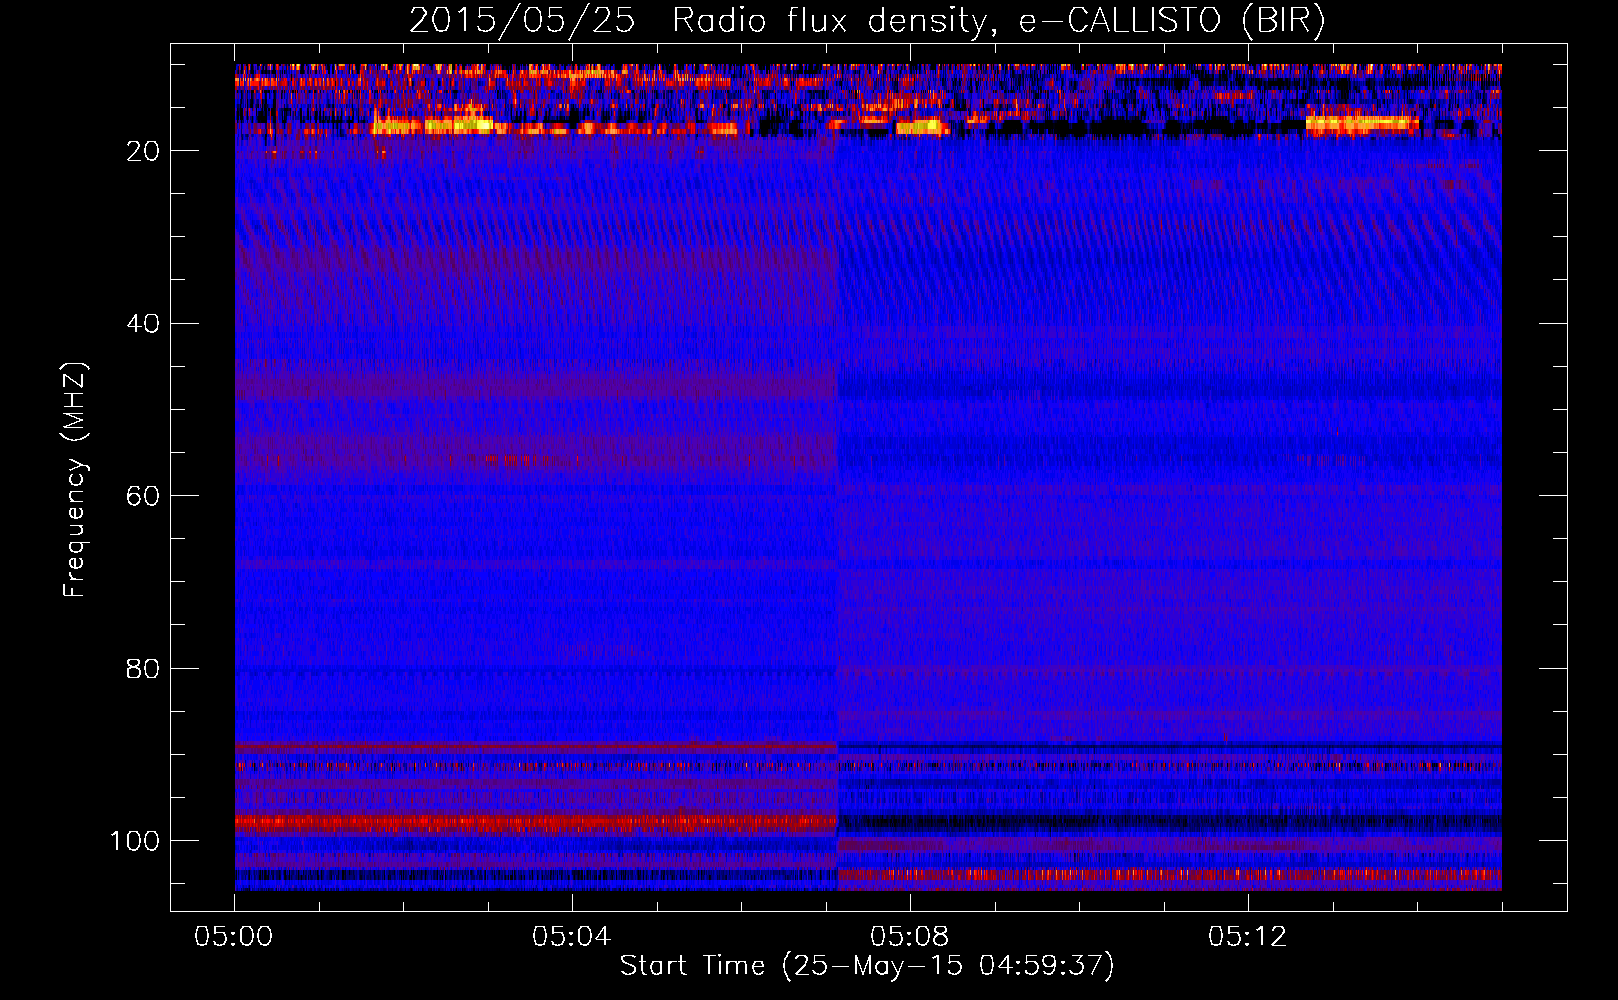Click the 'Start Time' x-axis label
Screen dimensions: 1618x1000
(x=866, y=966)
